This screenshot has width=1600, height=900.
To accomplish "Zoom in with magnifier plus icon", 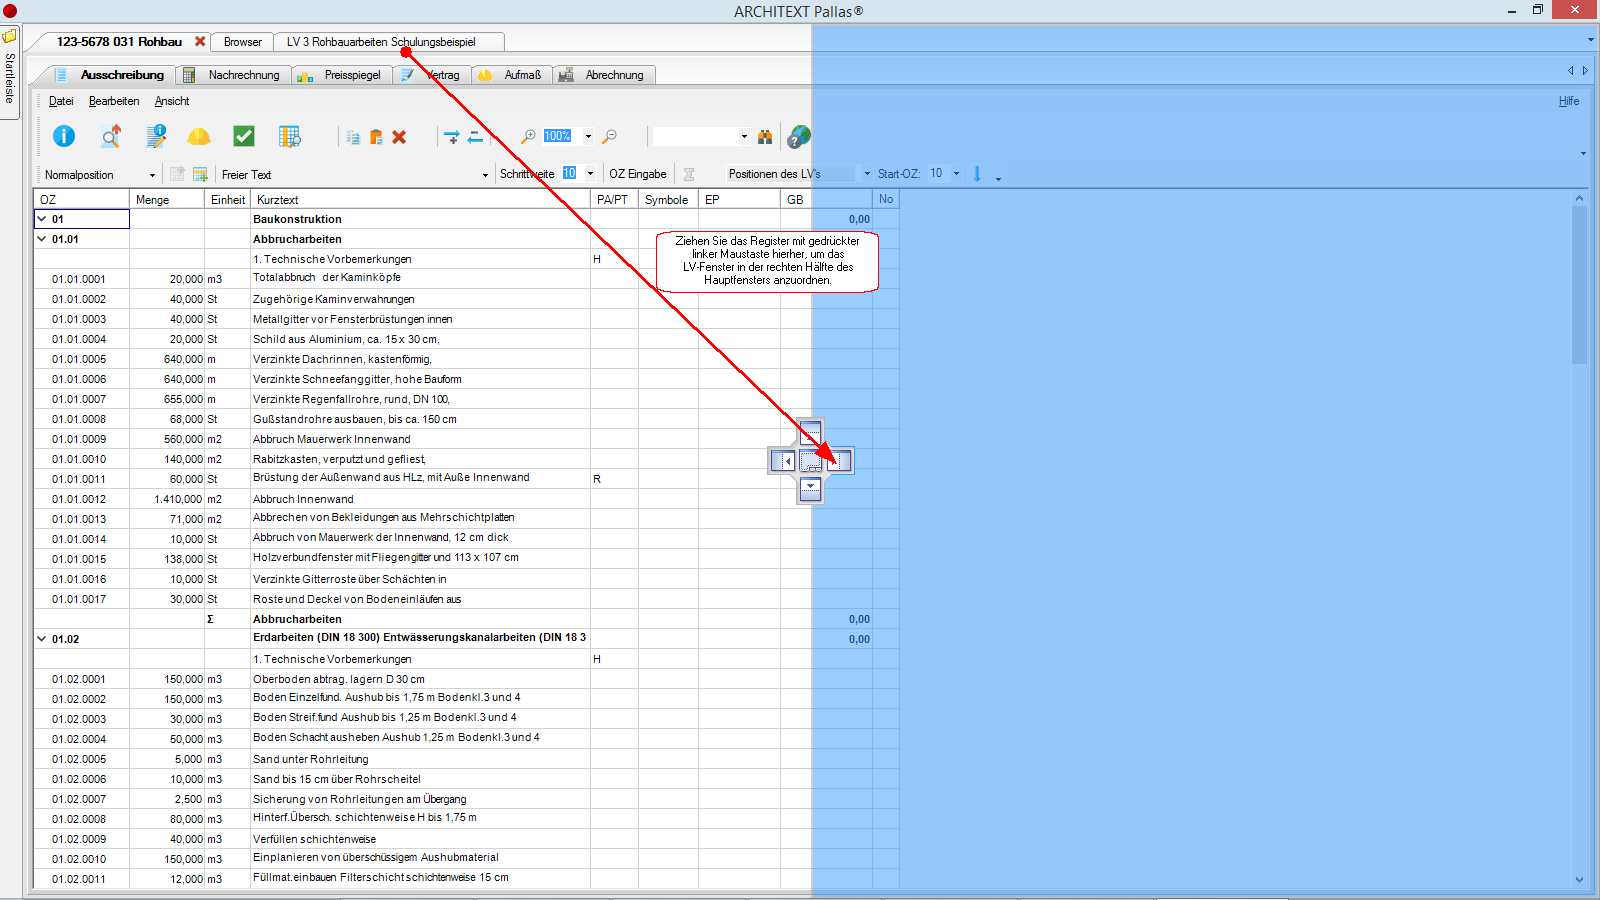I will pyautogui.click(x=528, y=136).
